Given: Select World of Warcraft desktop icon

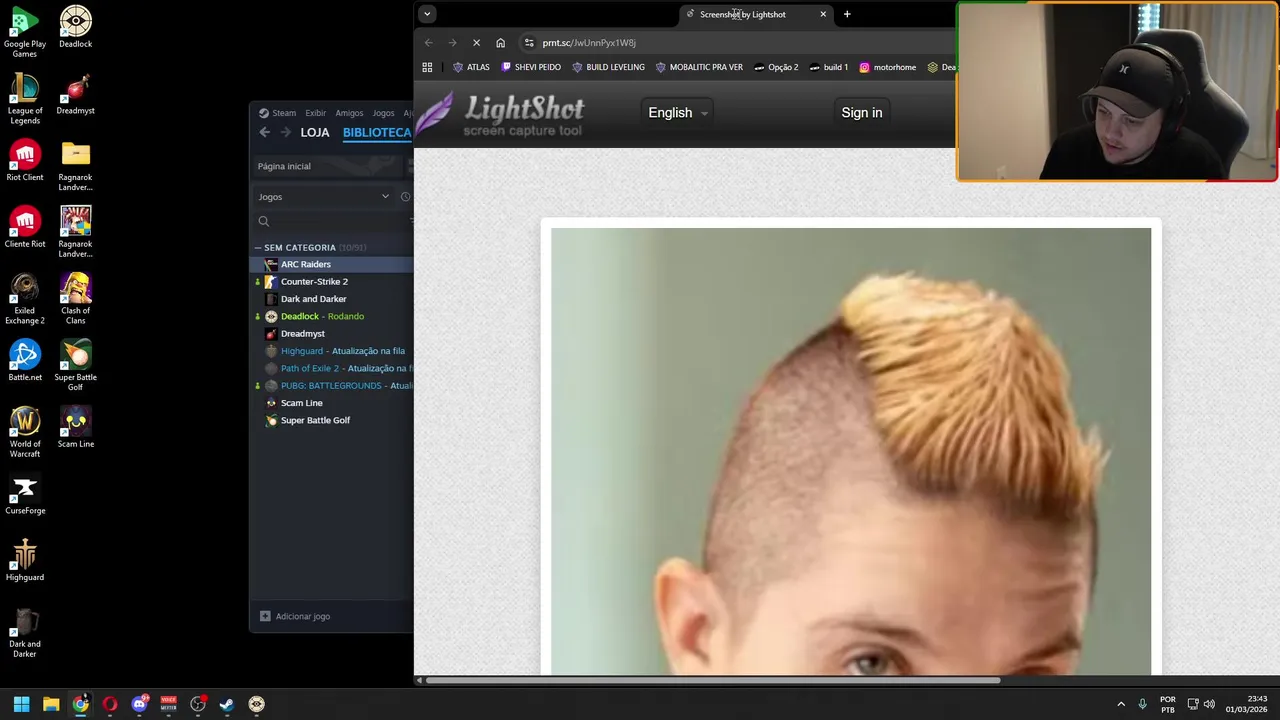Looking at the screenshot, I should click(25, 432).
